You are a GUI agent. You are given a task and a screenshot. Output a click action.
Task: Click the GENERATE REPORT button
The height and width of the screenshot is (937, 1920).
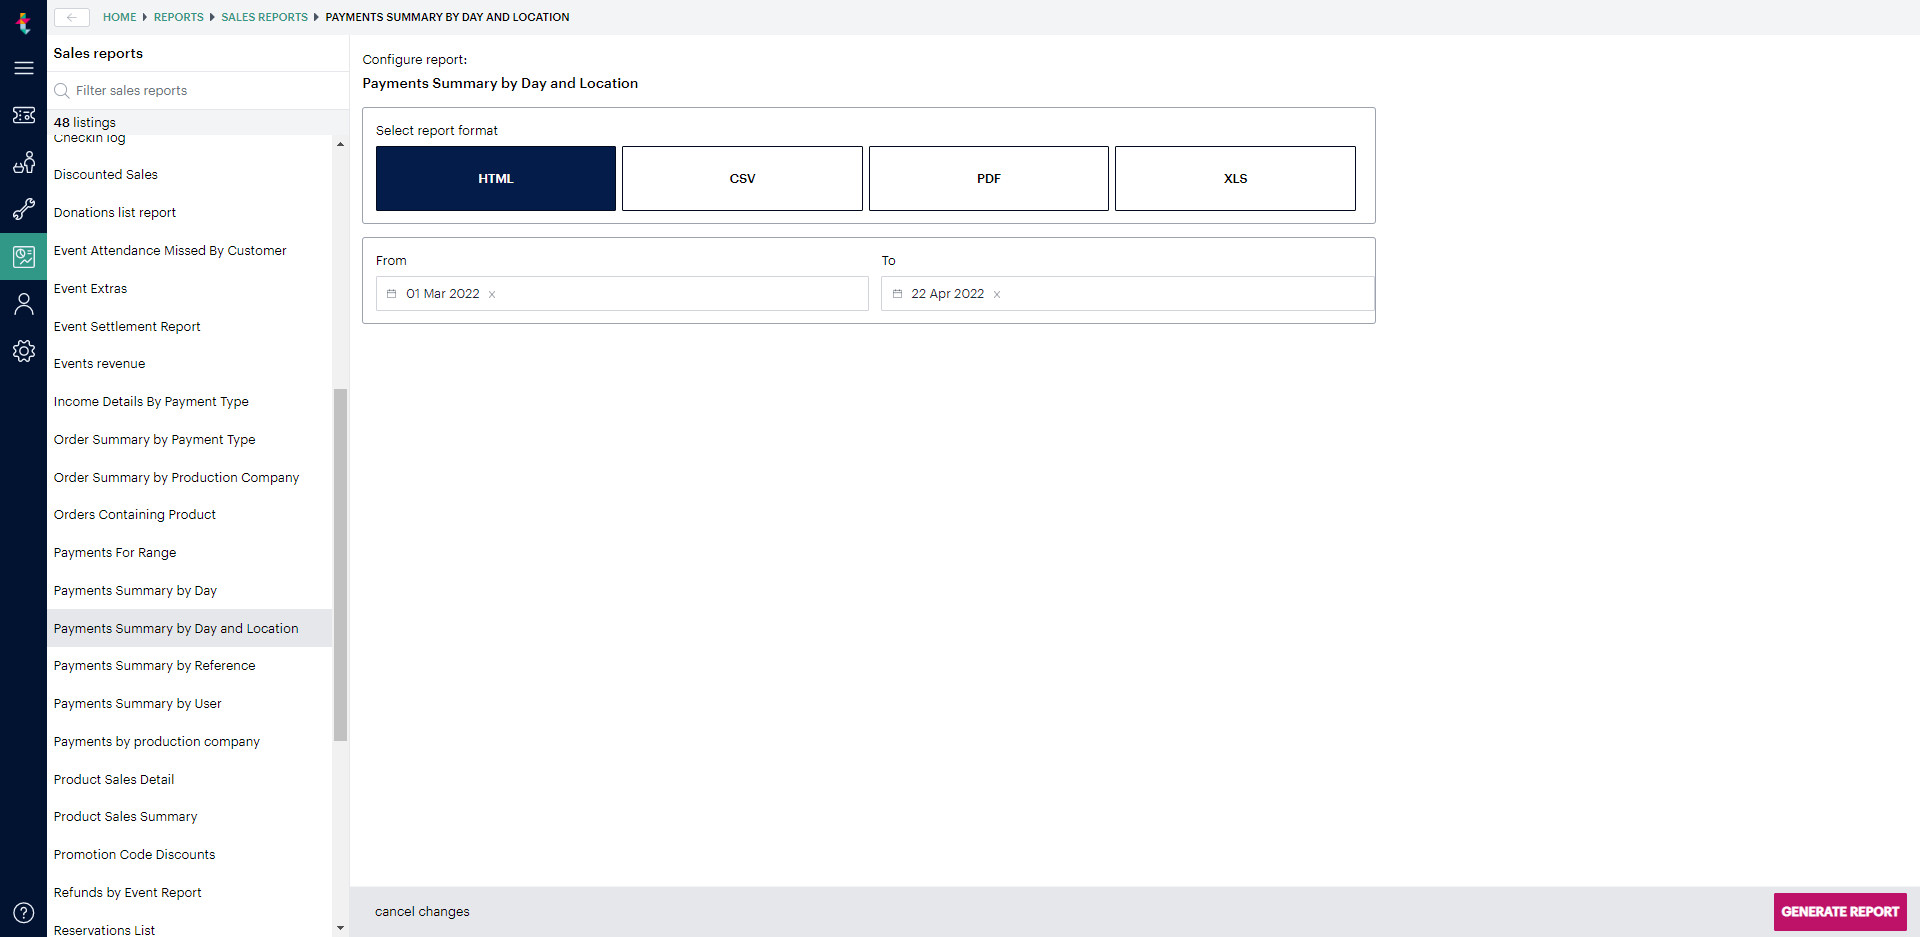point(1839,911)
